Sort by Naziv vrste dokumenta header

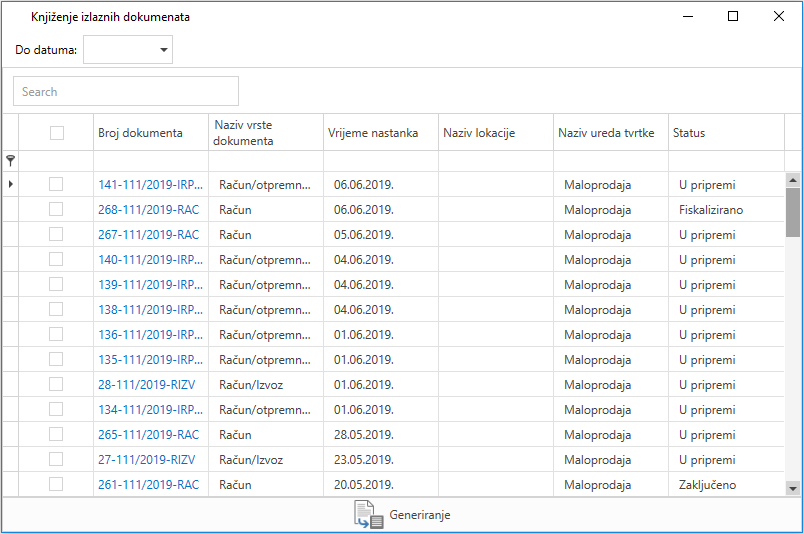pos(266,133)
